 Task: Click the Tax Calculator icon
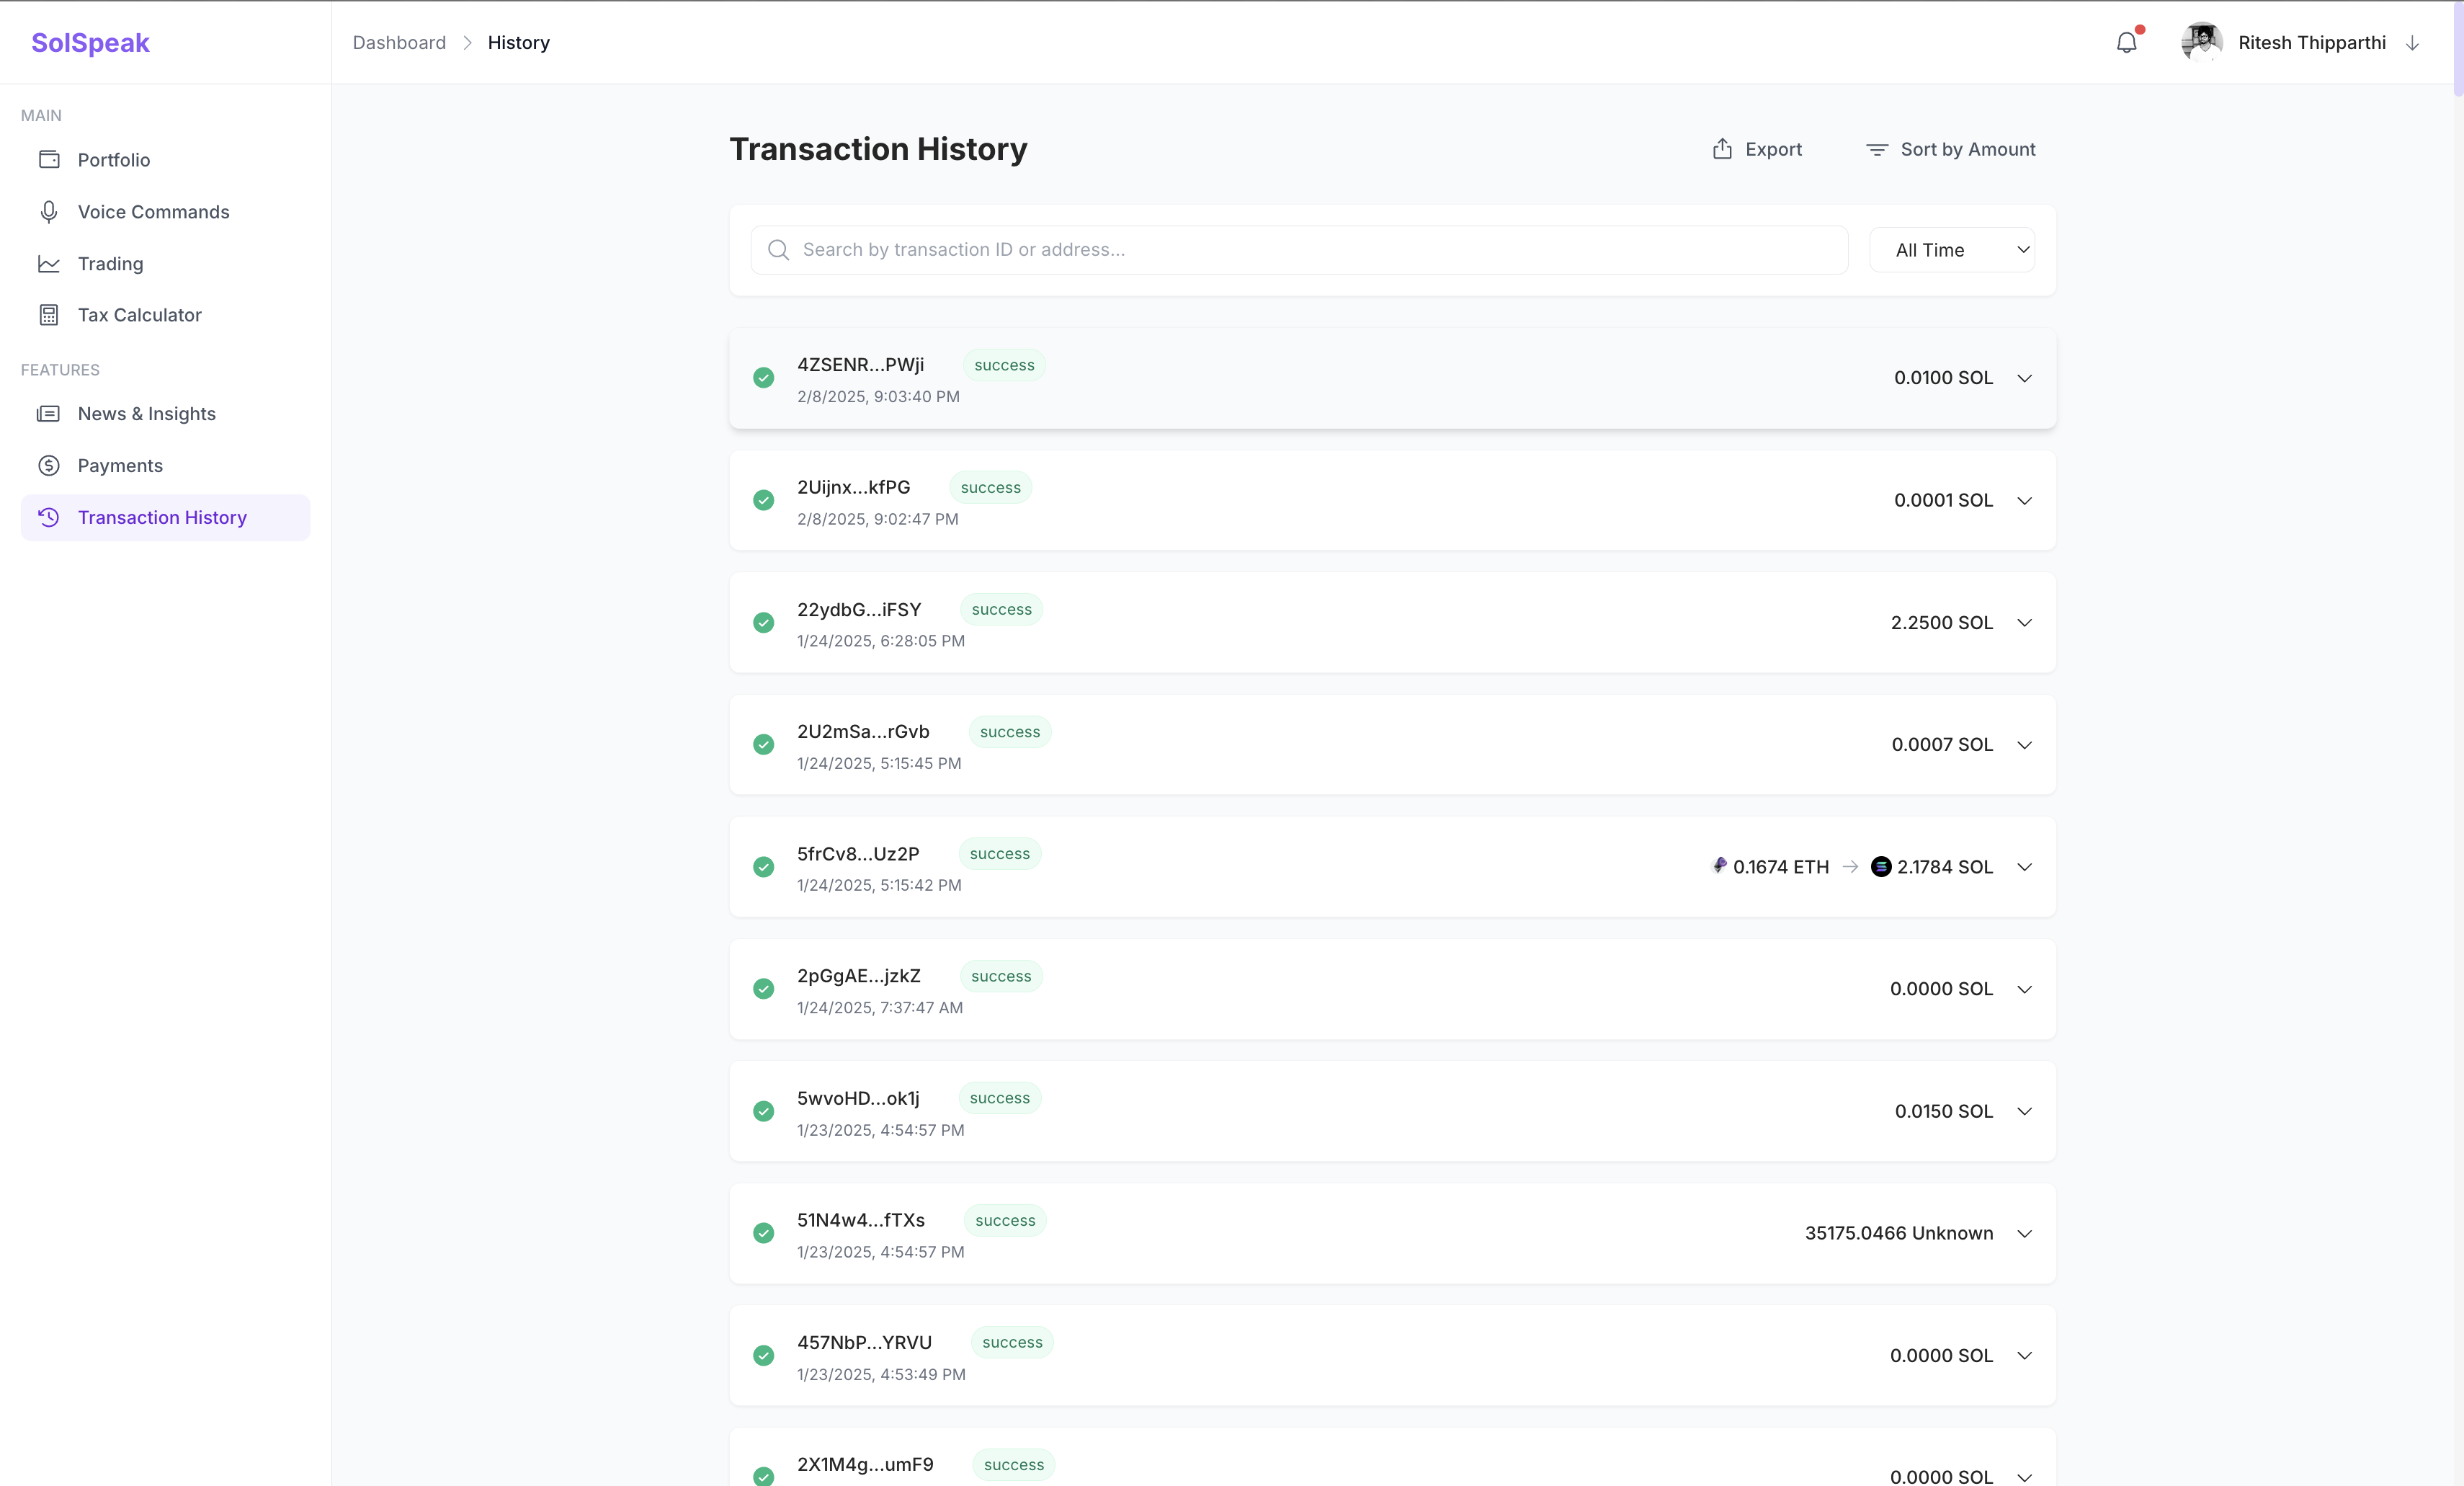49,315
